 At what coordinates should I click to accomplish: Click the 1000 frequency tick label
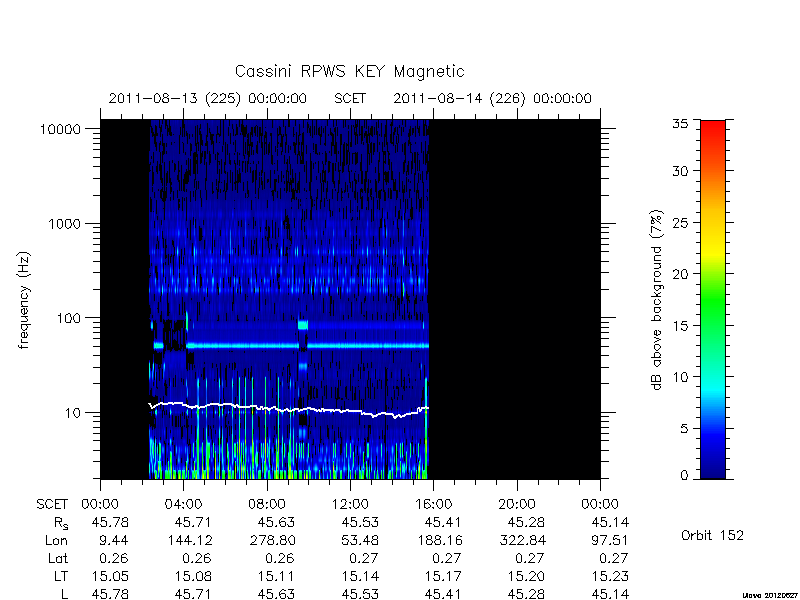pyautogui.click(x=64, y=224)
